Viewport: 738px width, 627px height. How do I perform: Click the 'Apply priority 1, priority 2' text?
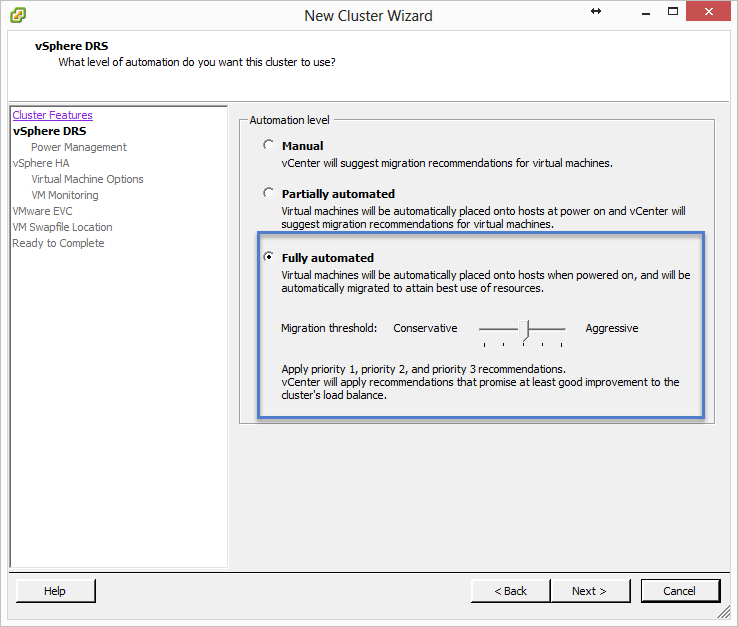(424, 369)
